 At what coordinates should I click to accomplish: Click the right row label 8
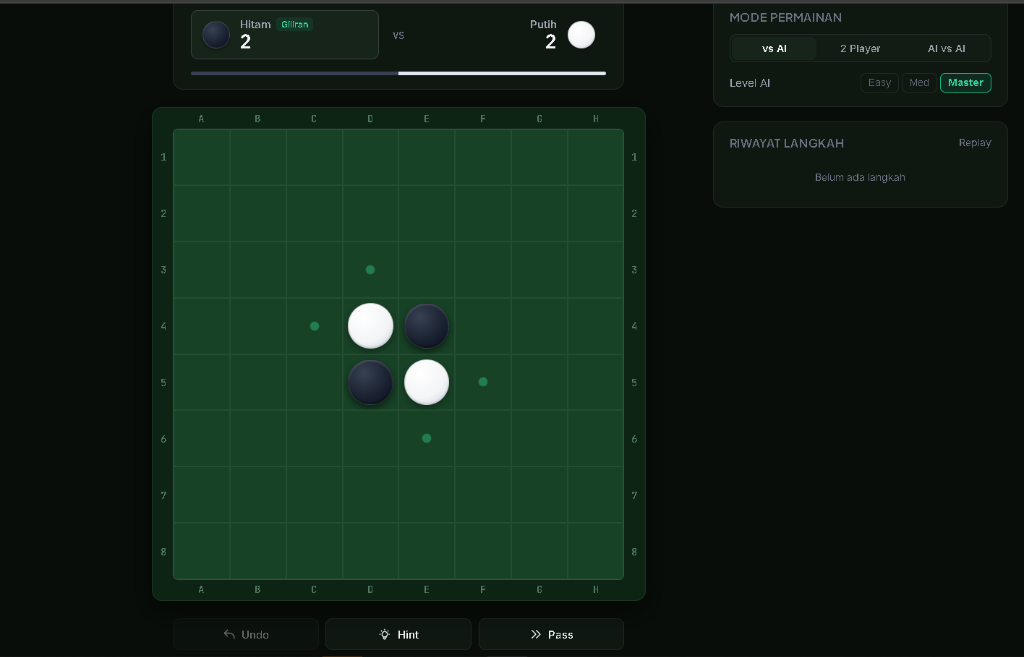point(634,551)
